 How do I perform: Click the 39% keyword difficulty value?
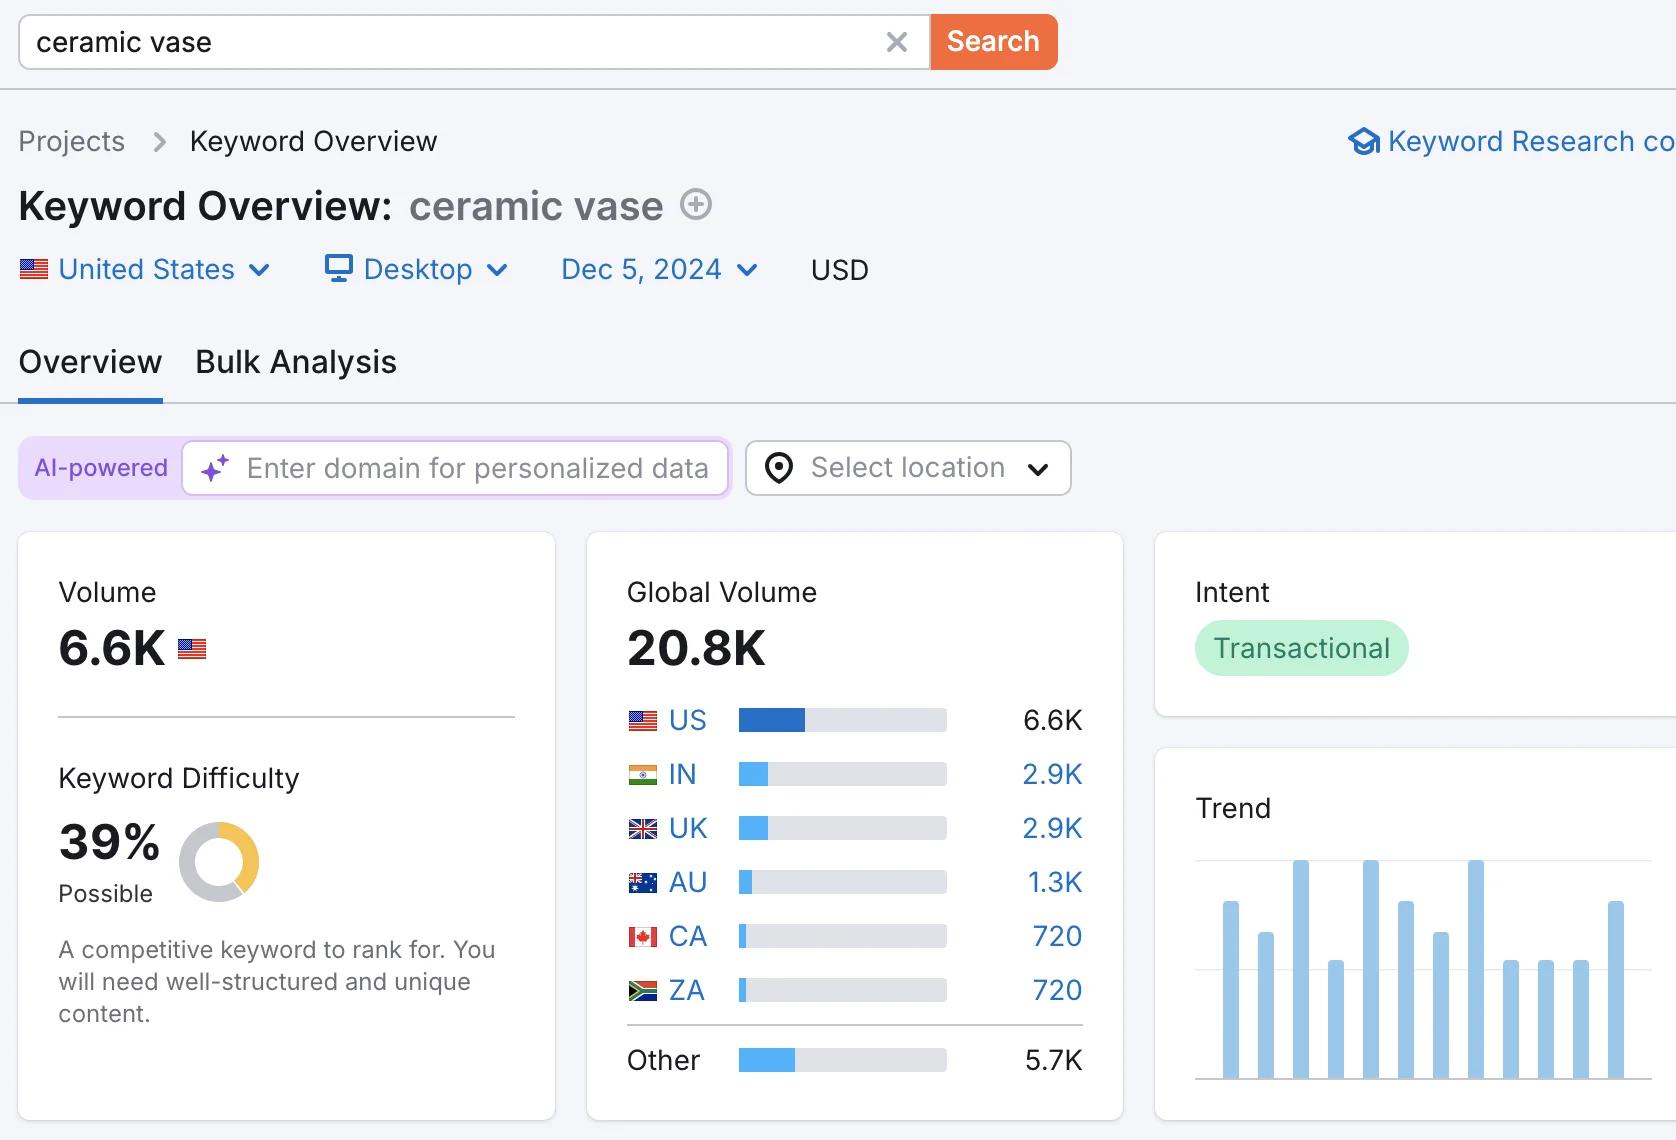click(x=109, y=842)
